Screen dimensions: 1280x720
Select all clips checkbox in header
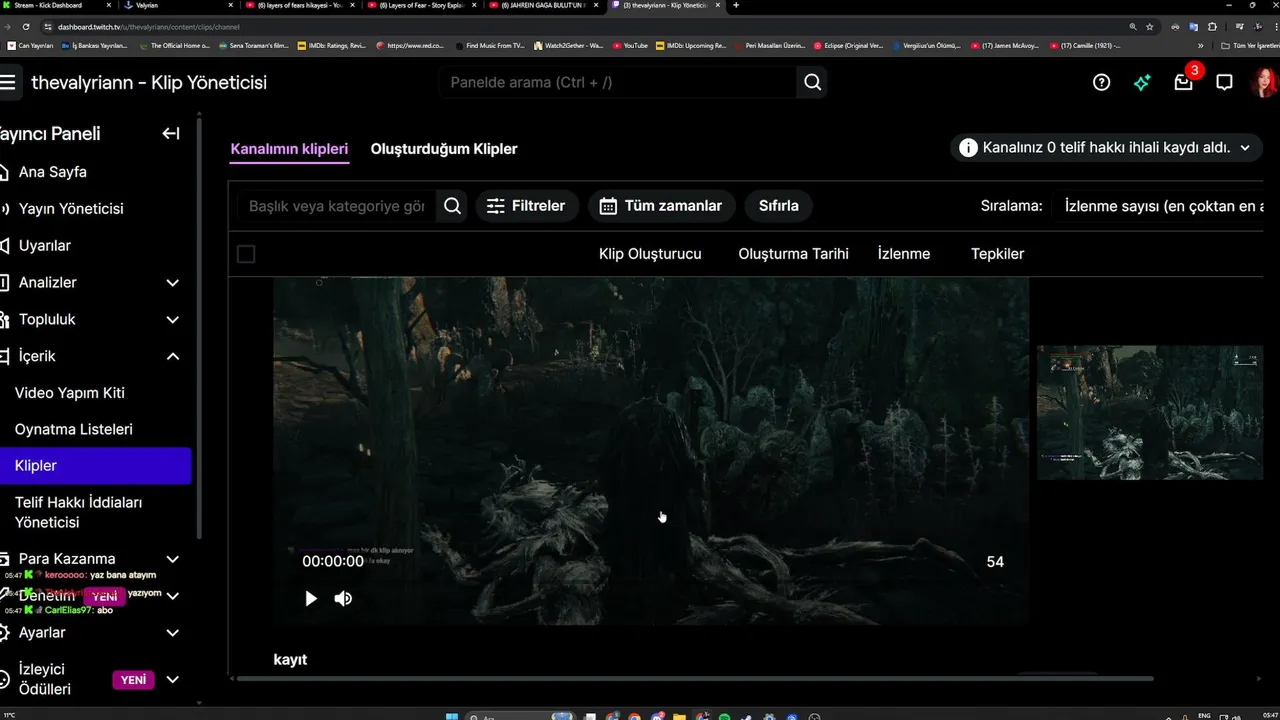click(x=246, y=254)
